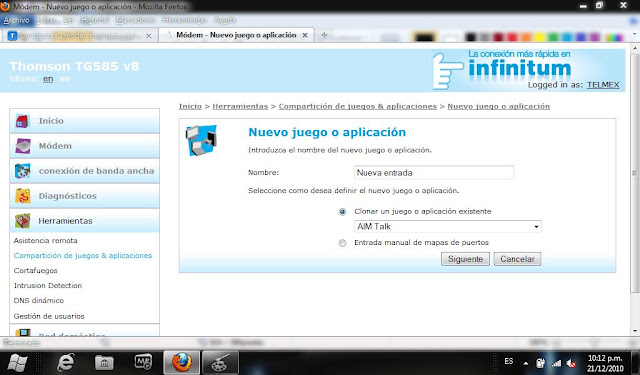Click the 'Nuevo juego o aplicación' breadcrumb link
The image size is (640, 375).
(x=498, y=106)
